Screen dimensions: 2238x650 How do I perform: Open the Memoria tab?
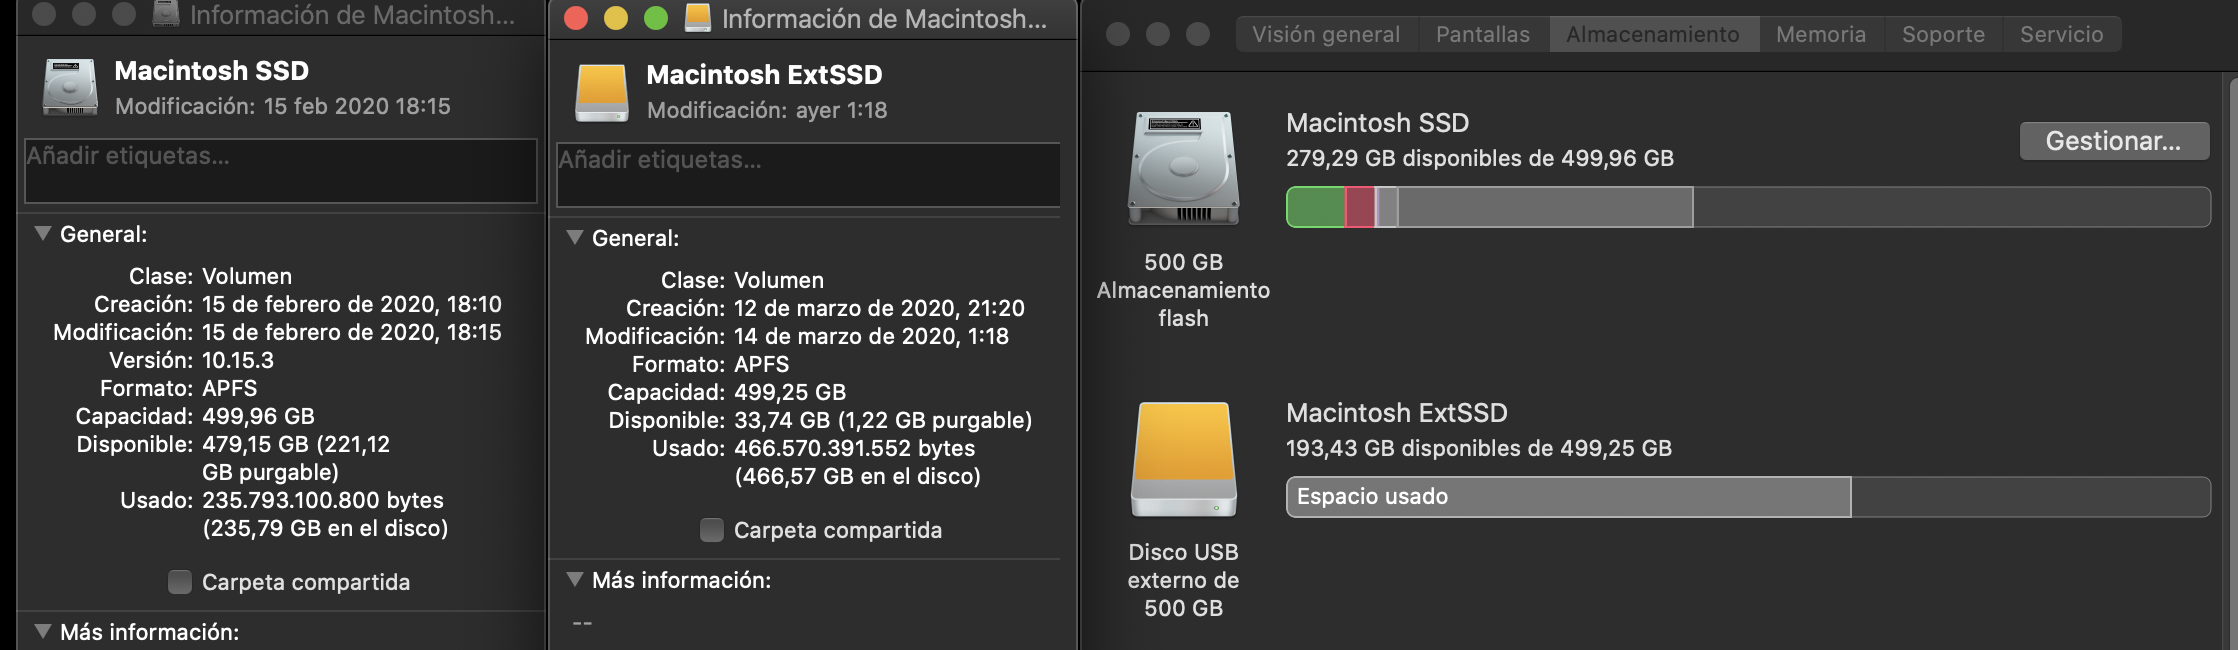[1820, 34]
